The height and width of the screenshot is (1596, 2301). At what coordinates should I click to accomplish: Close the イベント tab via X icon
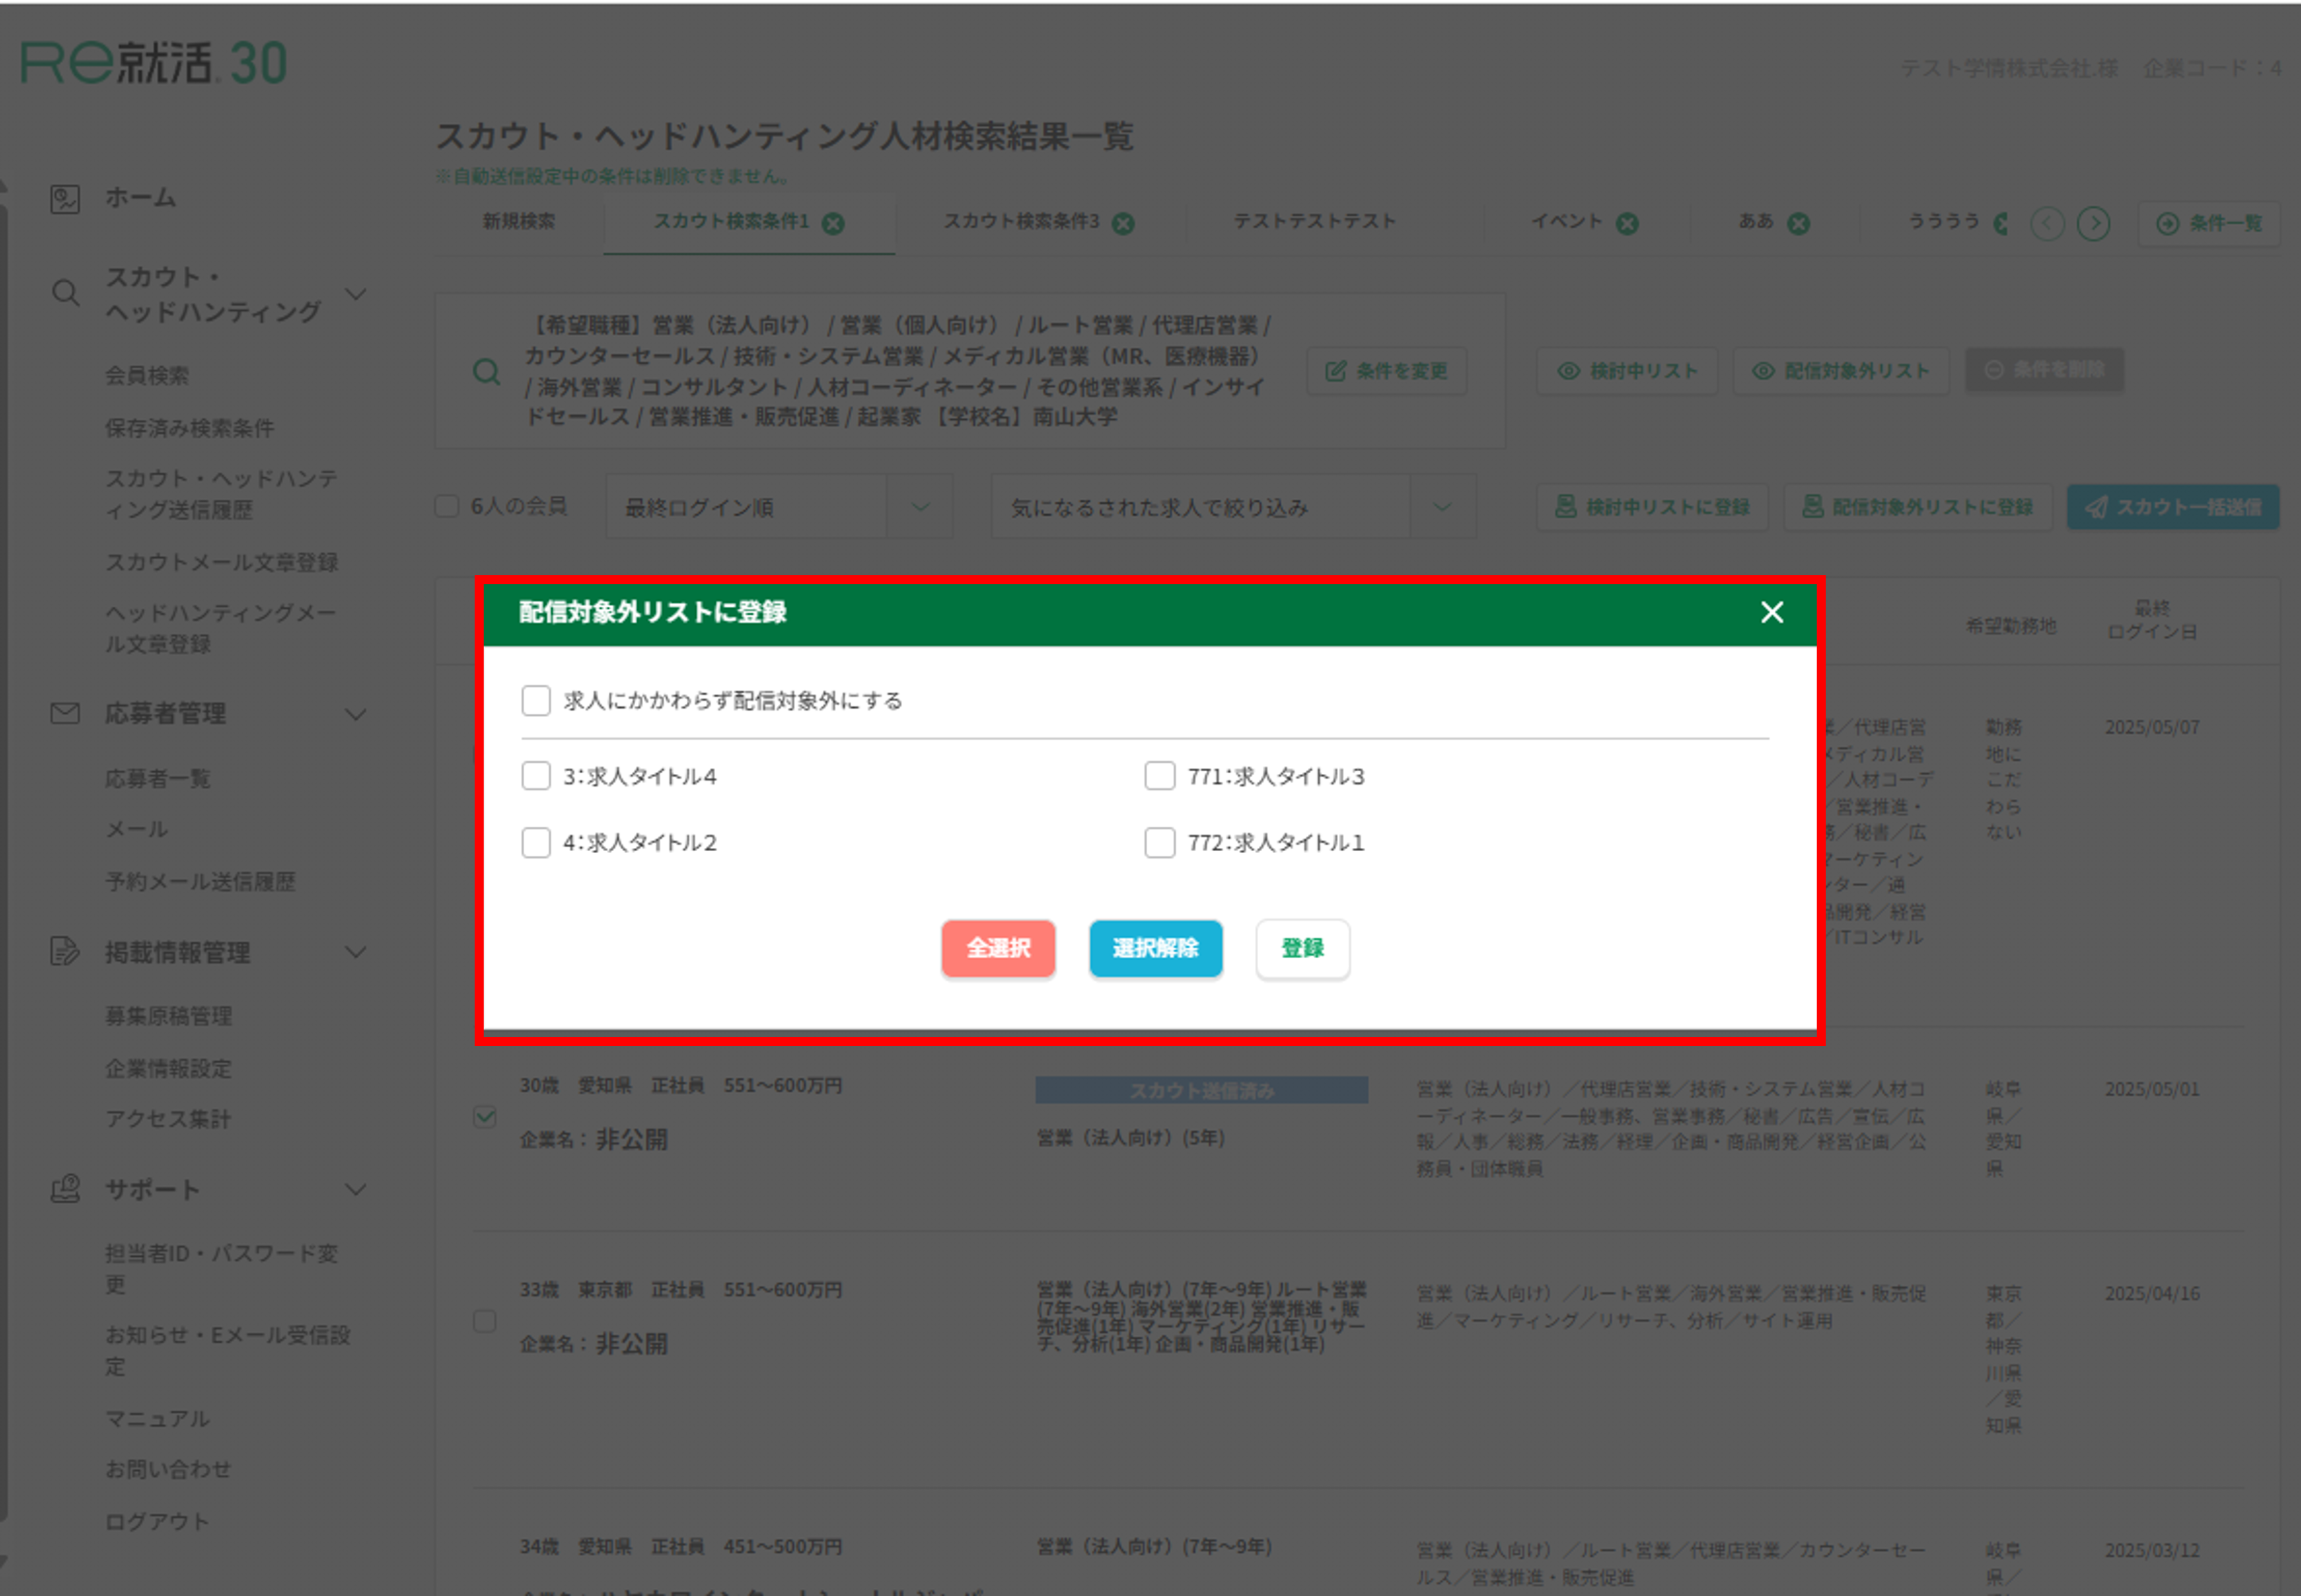click(1627, 223)
